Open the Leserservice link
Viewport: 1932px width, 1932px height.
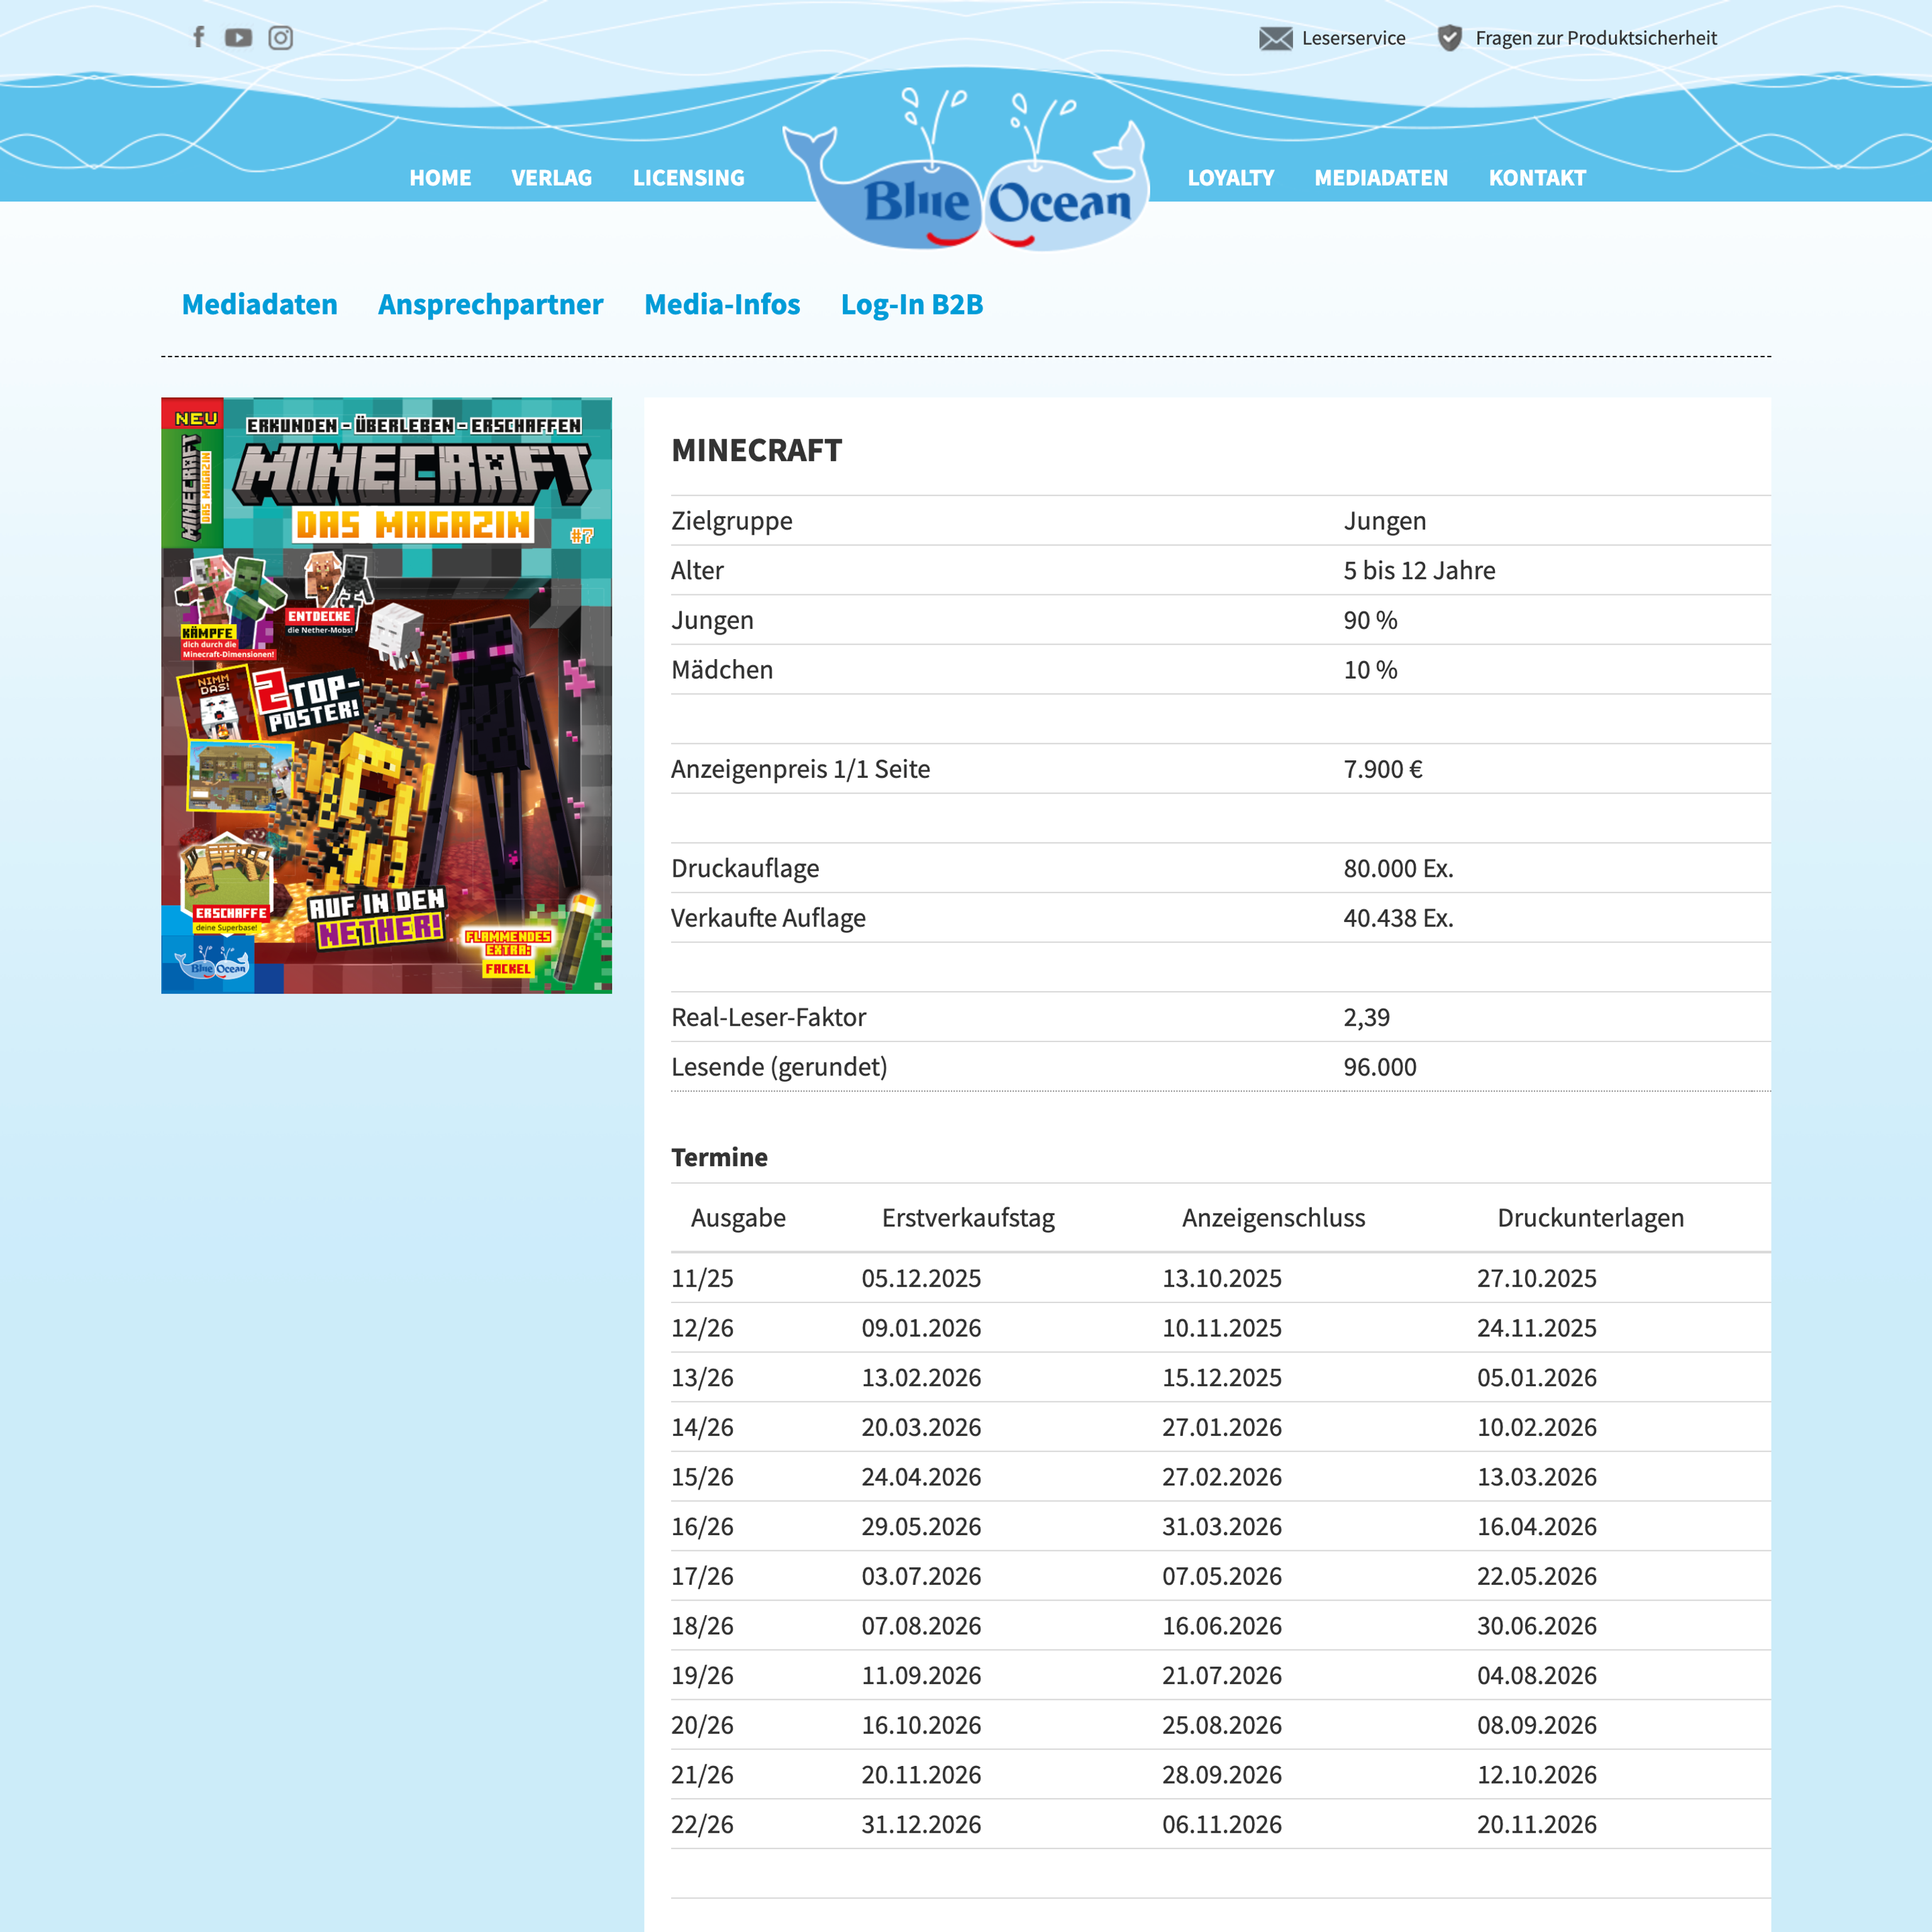click(x=1353, y=38)
